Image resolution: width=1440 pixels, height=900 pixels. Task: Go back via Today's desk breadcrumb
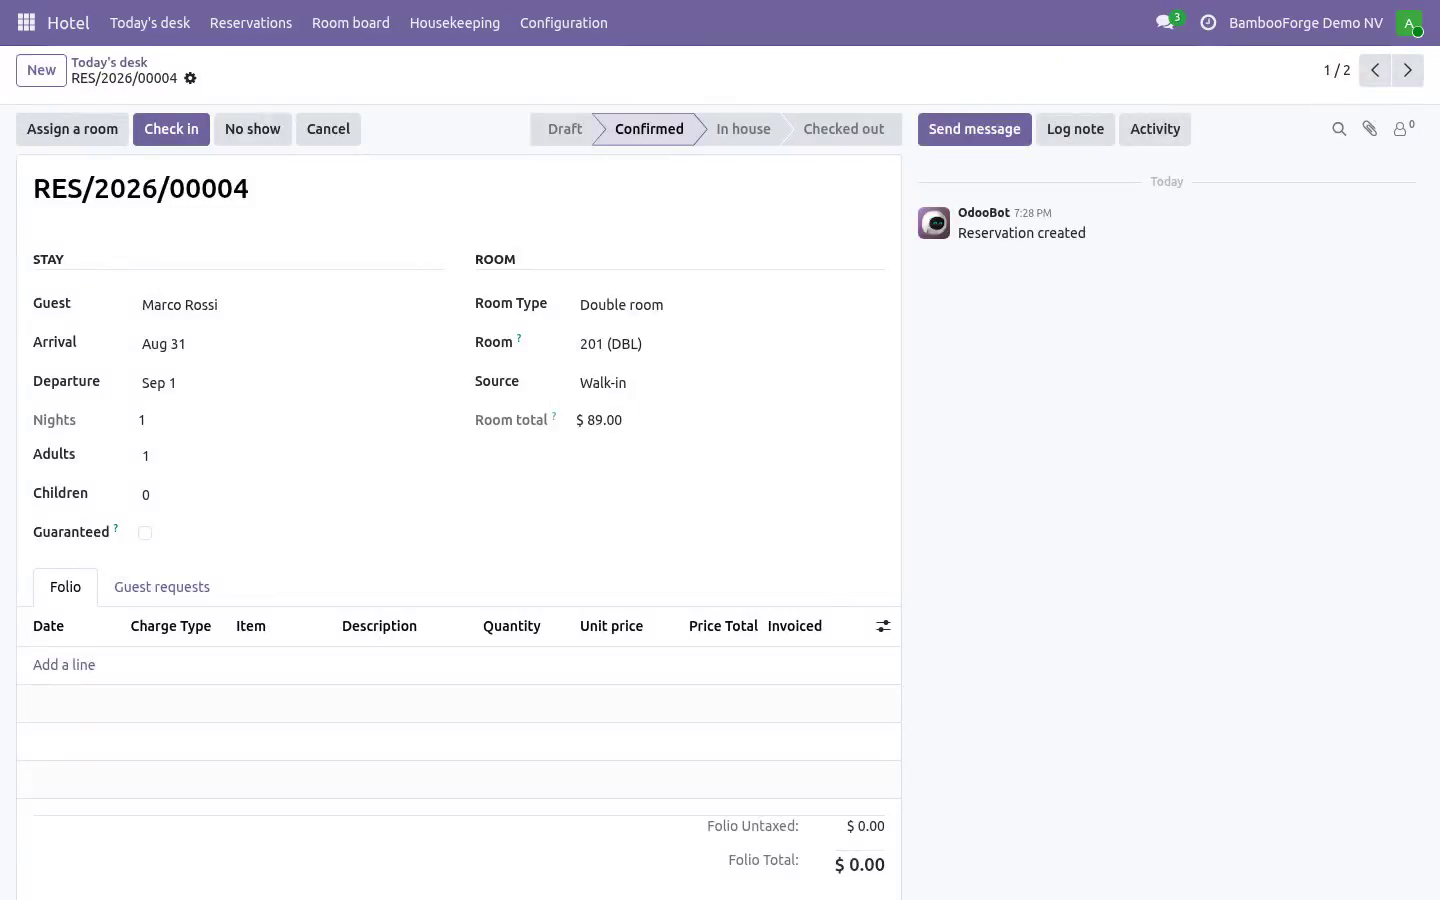coord(109,62)
